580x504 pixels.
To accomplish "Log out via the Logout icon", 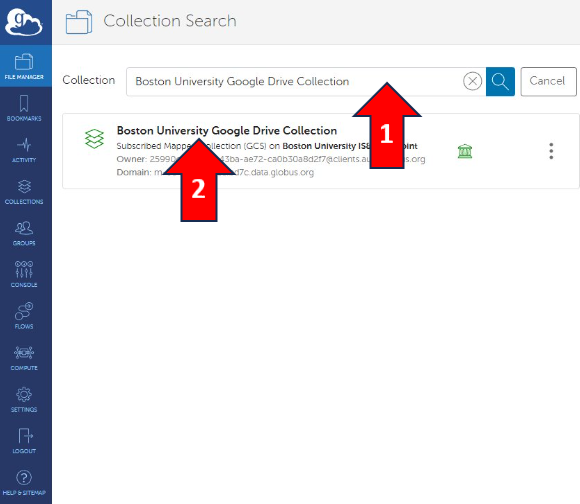I will [x=24, y=441].
